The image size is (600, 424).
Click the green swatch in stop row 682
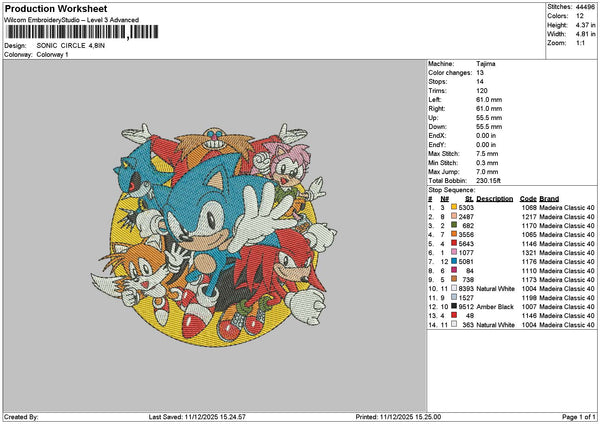click(454, 225)
